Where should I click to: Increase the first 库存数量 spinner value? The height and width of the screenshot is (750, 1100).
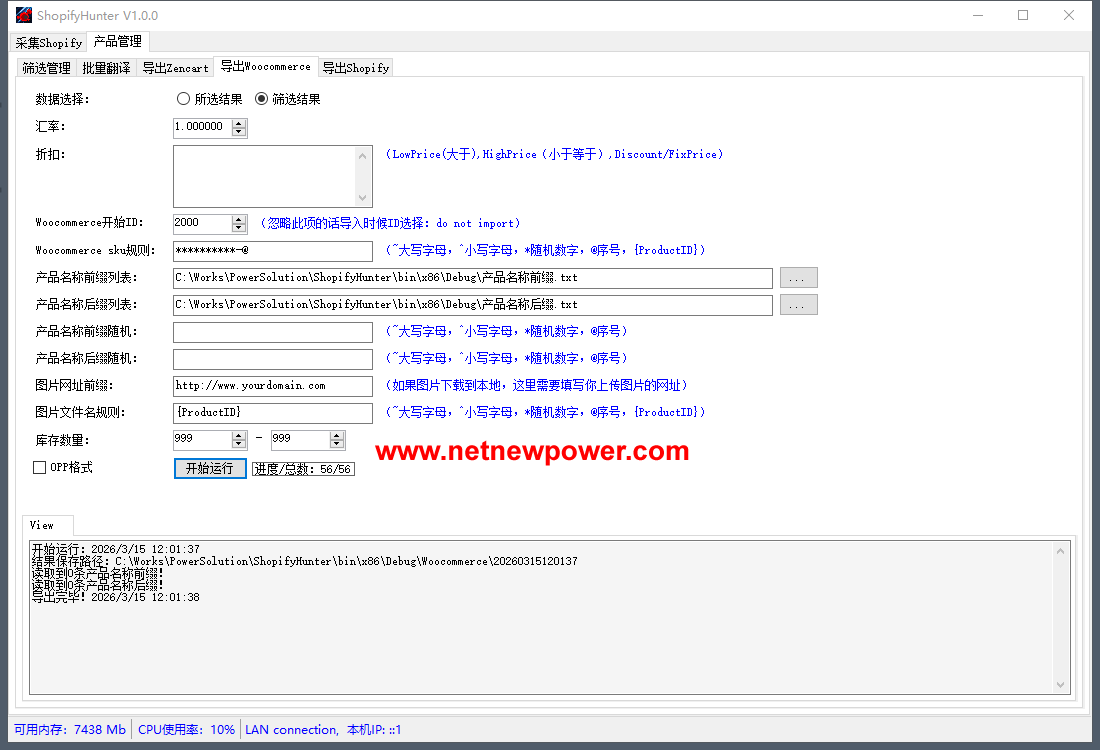click(x=239, y=435)
